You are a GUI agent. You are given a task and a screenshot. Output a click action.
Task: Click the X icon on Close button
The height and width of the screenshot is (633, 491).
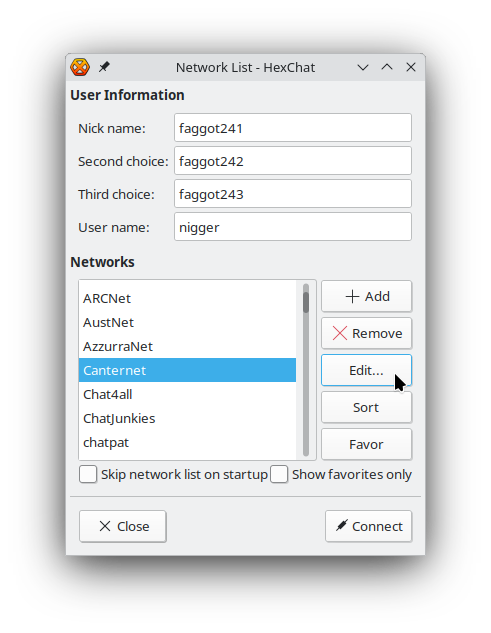(x=105, y=526)
